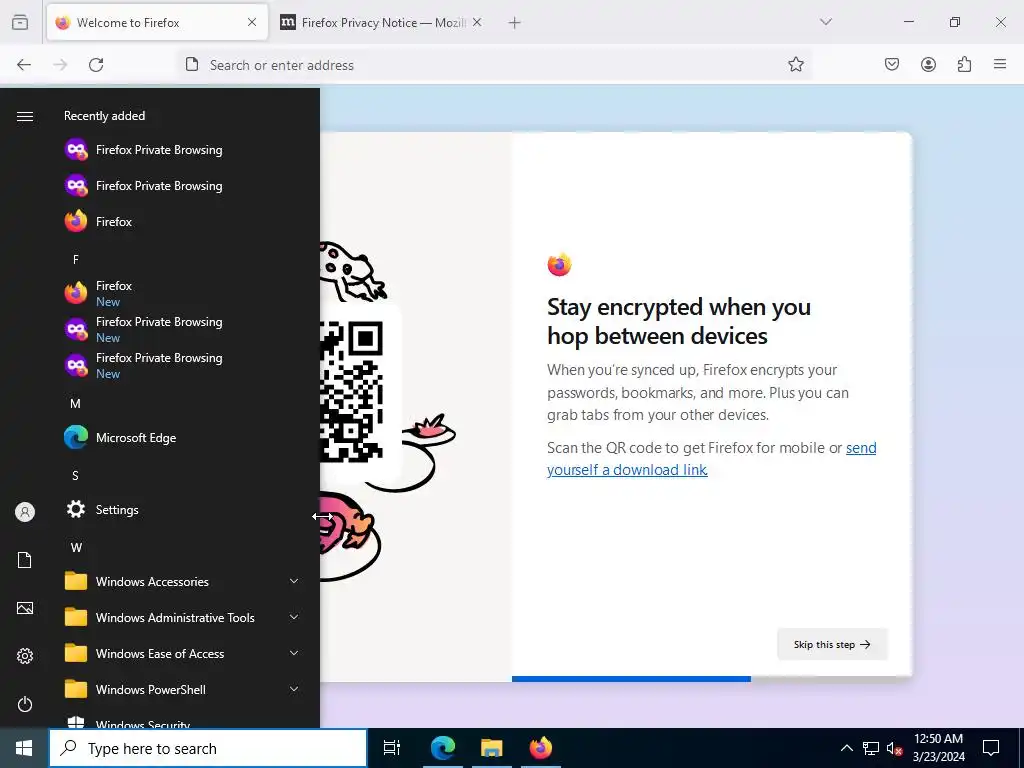Expand the Windows Ease of Access chevron
The image size is (1024, 768).
(294, 653)
